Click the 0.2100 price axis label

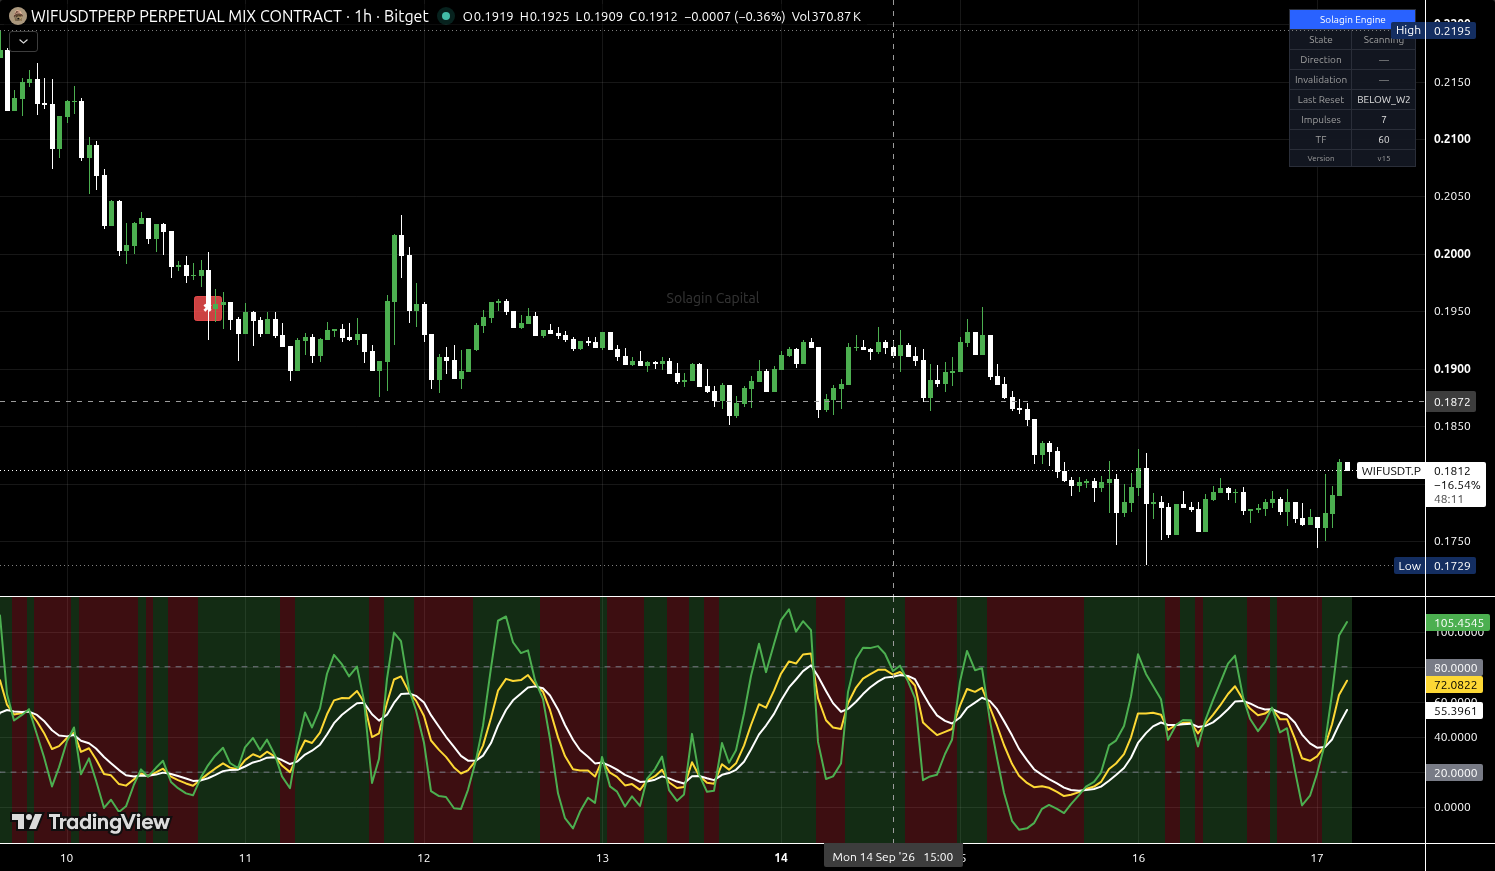click(1452, 139)
